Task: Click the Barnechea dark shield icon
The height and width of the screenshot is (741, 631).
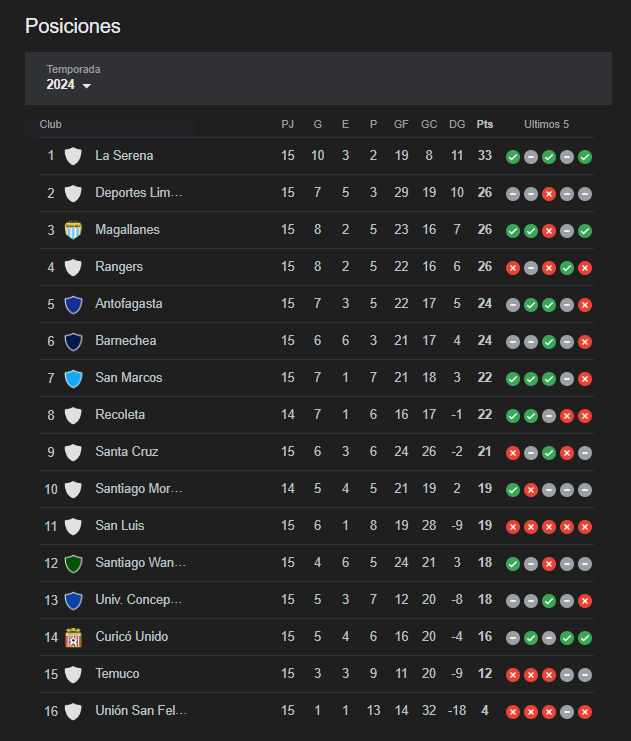Action: point(73,341)
